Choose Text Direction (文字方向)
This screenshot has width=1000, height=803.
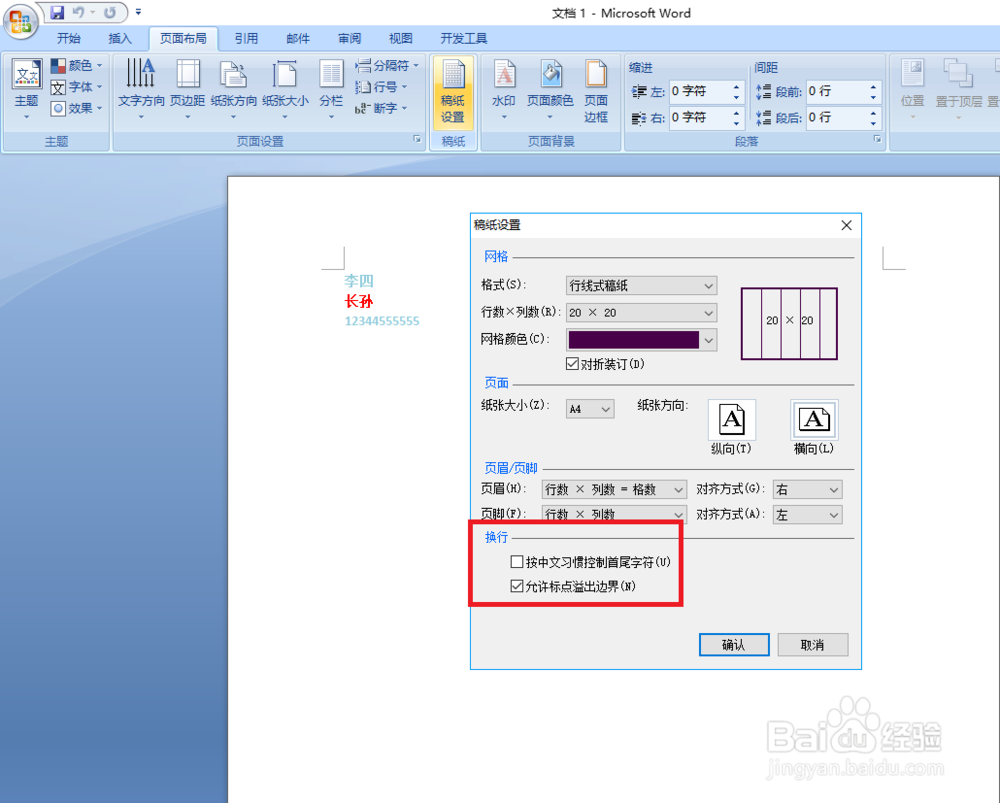coord(141,89)
